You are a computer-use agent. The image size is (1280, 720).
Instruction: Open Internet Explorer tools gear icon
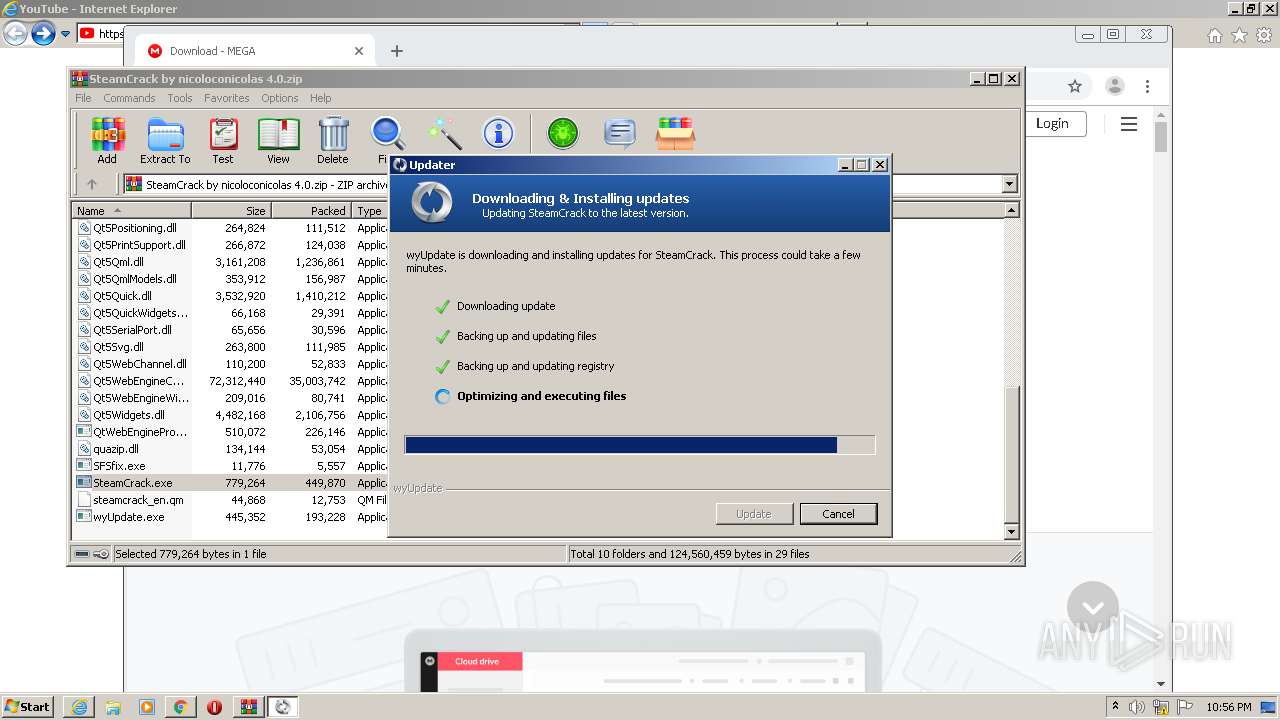(1264, 36)
